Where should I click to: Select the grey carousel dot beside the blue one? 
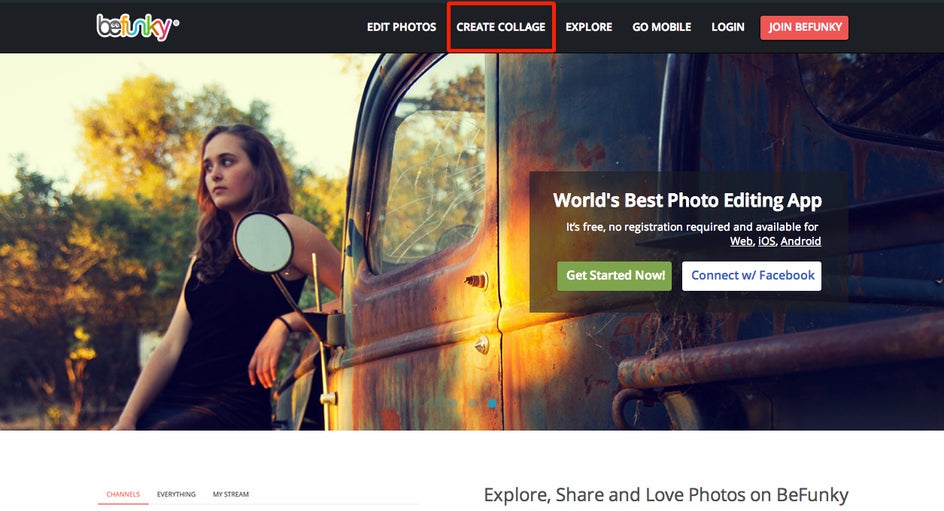(473, 403)
